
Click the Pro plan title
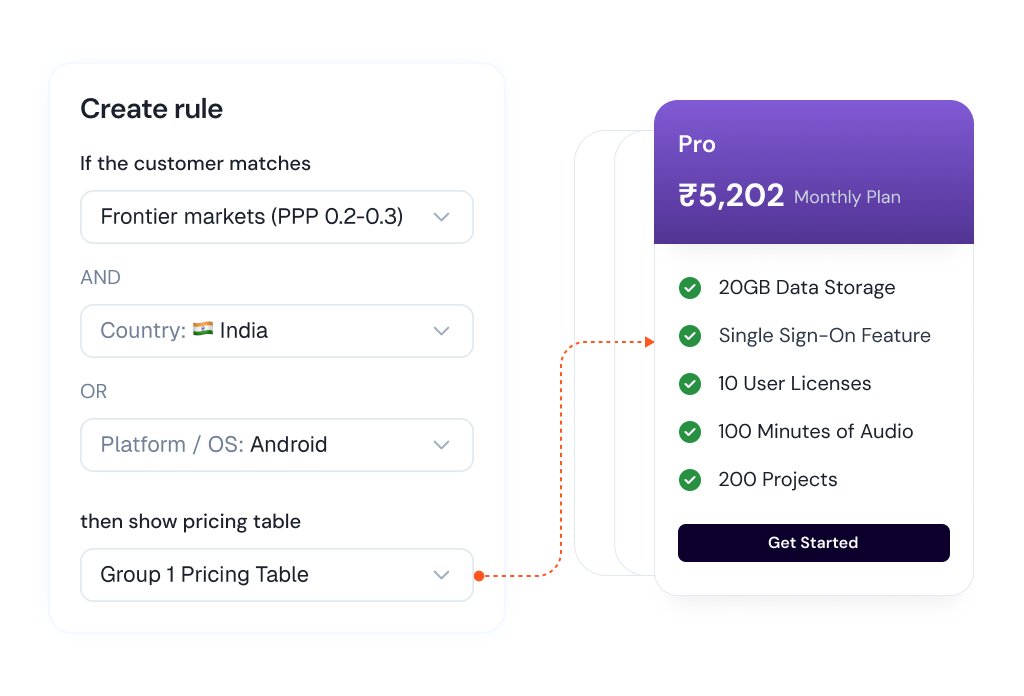(x=697, y=144)
